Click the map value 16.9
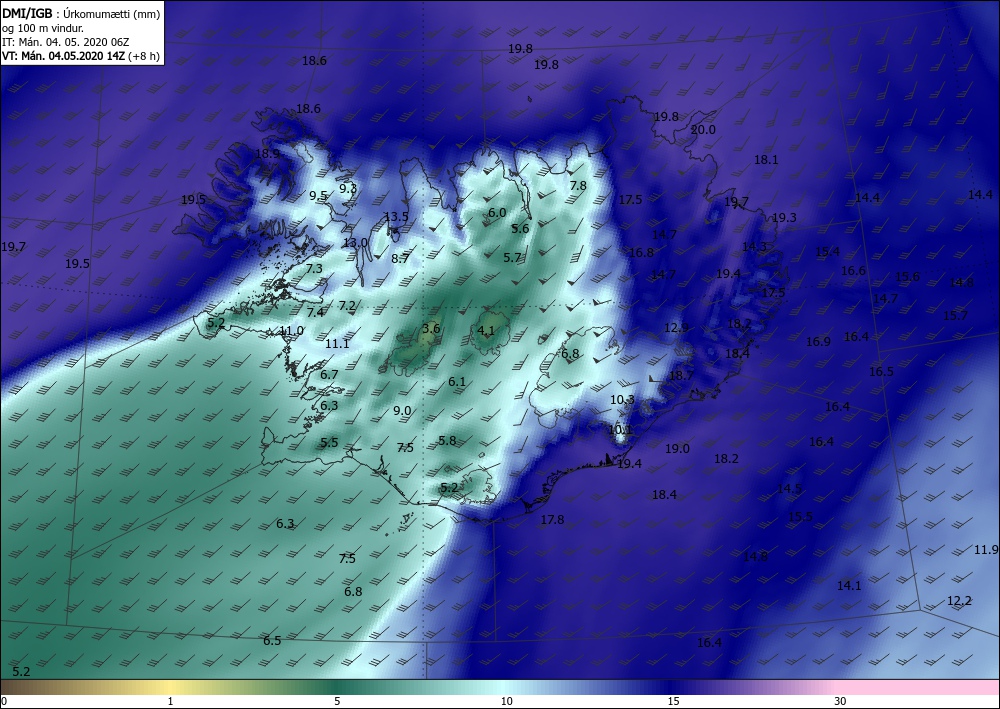1000x709 pixels. click(x=818, y=341)
